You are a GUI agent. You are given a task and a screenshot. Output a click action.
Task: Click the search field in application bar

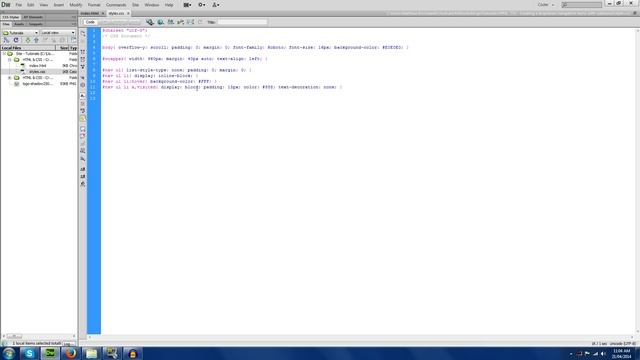click(x=581, y=5)
